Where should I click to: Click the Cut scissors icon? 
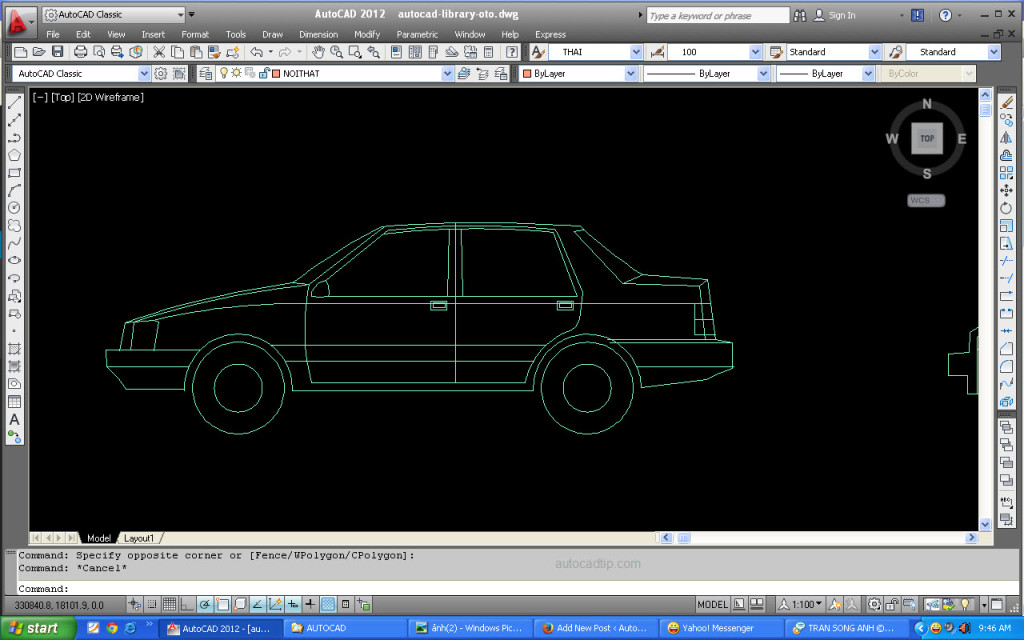[x=158, y=52]
